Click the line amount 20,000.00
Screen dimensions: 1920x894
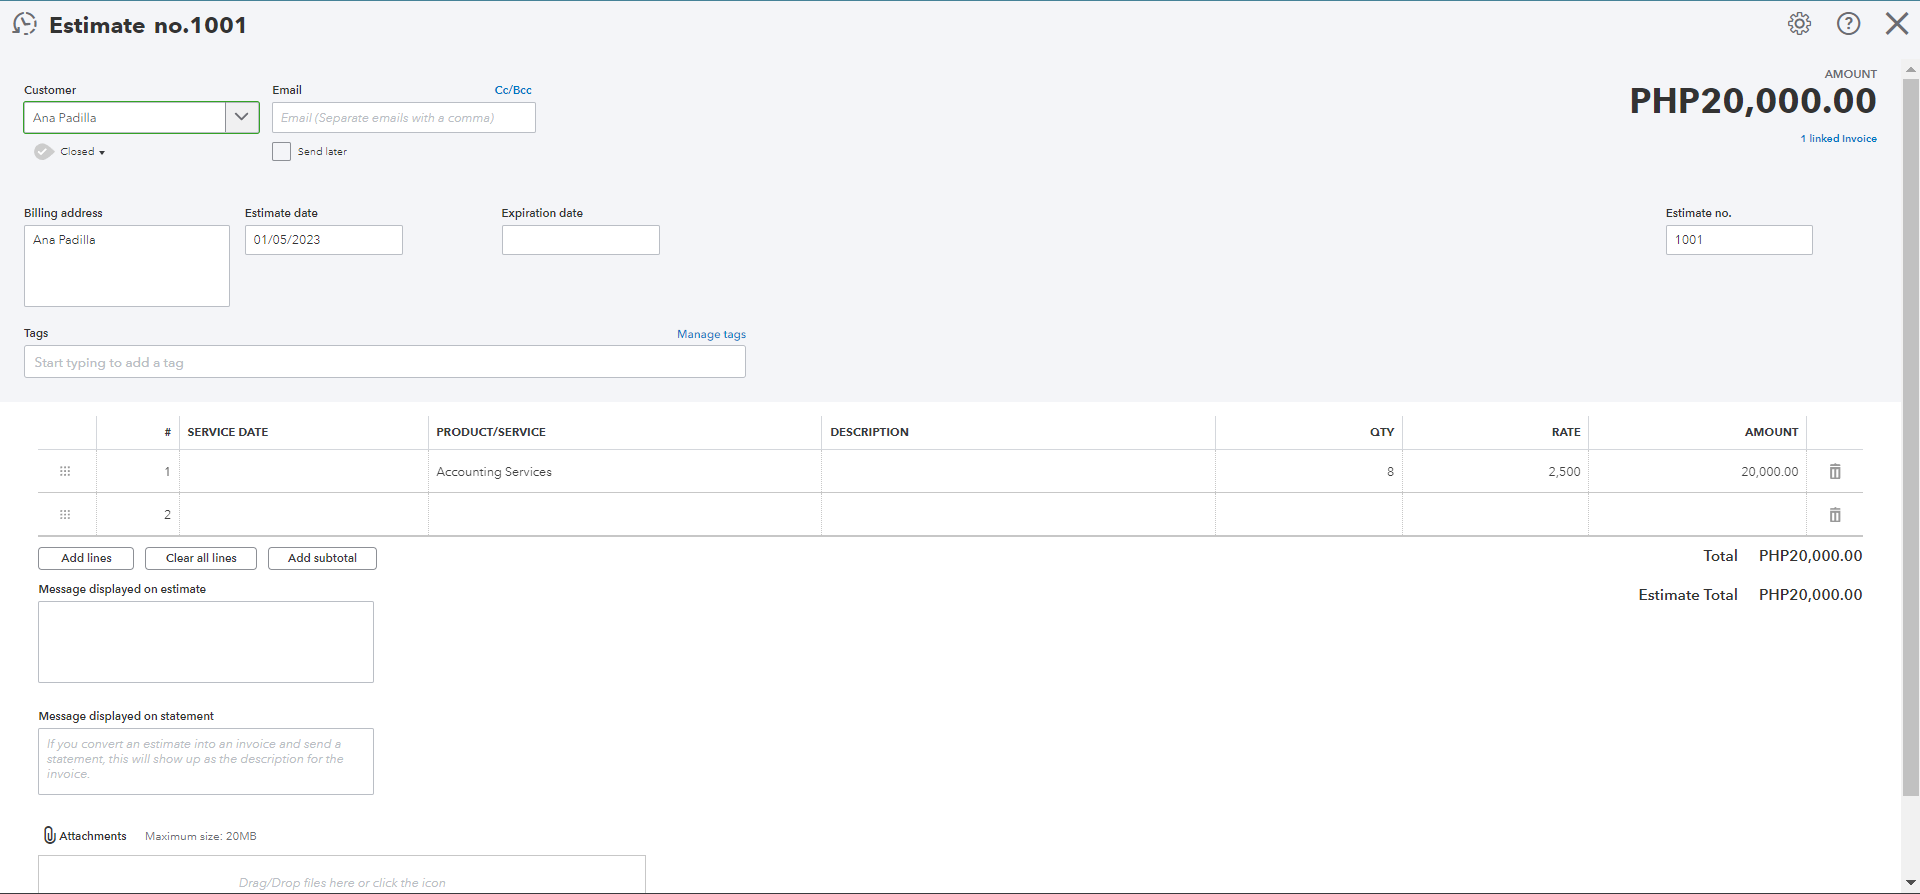[1769, 472]
